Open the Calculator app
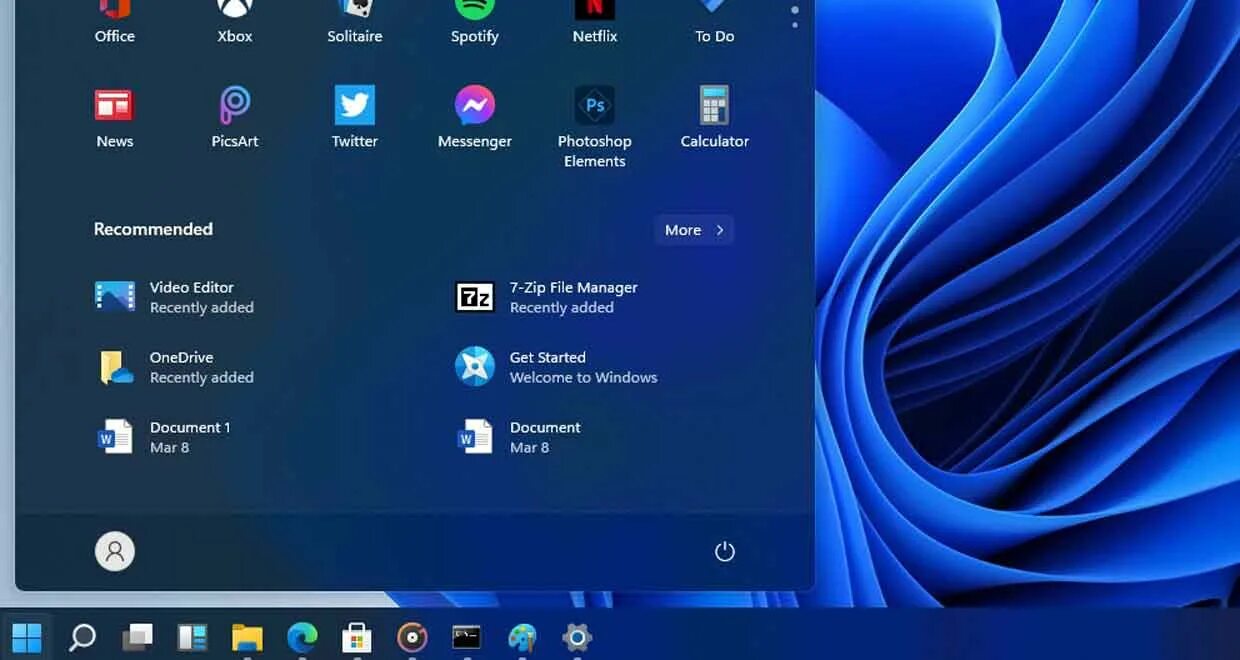This screenshot has height=660, width=1240. (x=715, y=117)
